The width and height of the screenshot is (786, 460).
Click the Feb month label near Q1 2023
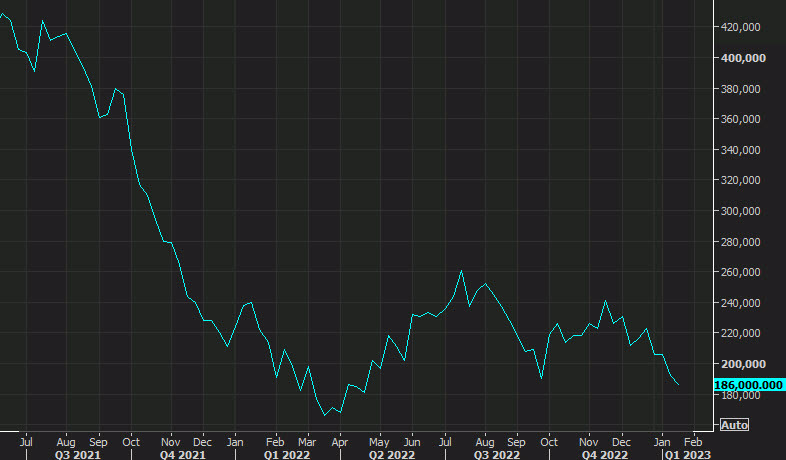tap(690, 440)
